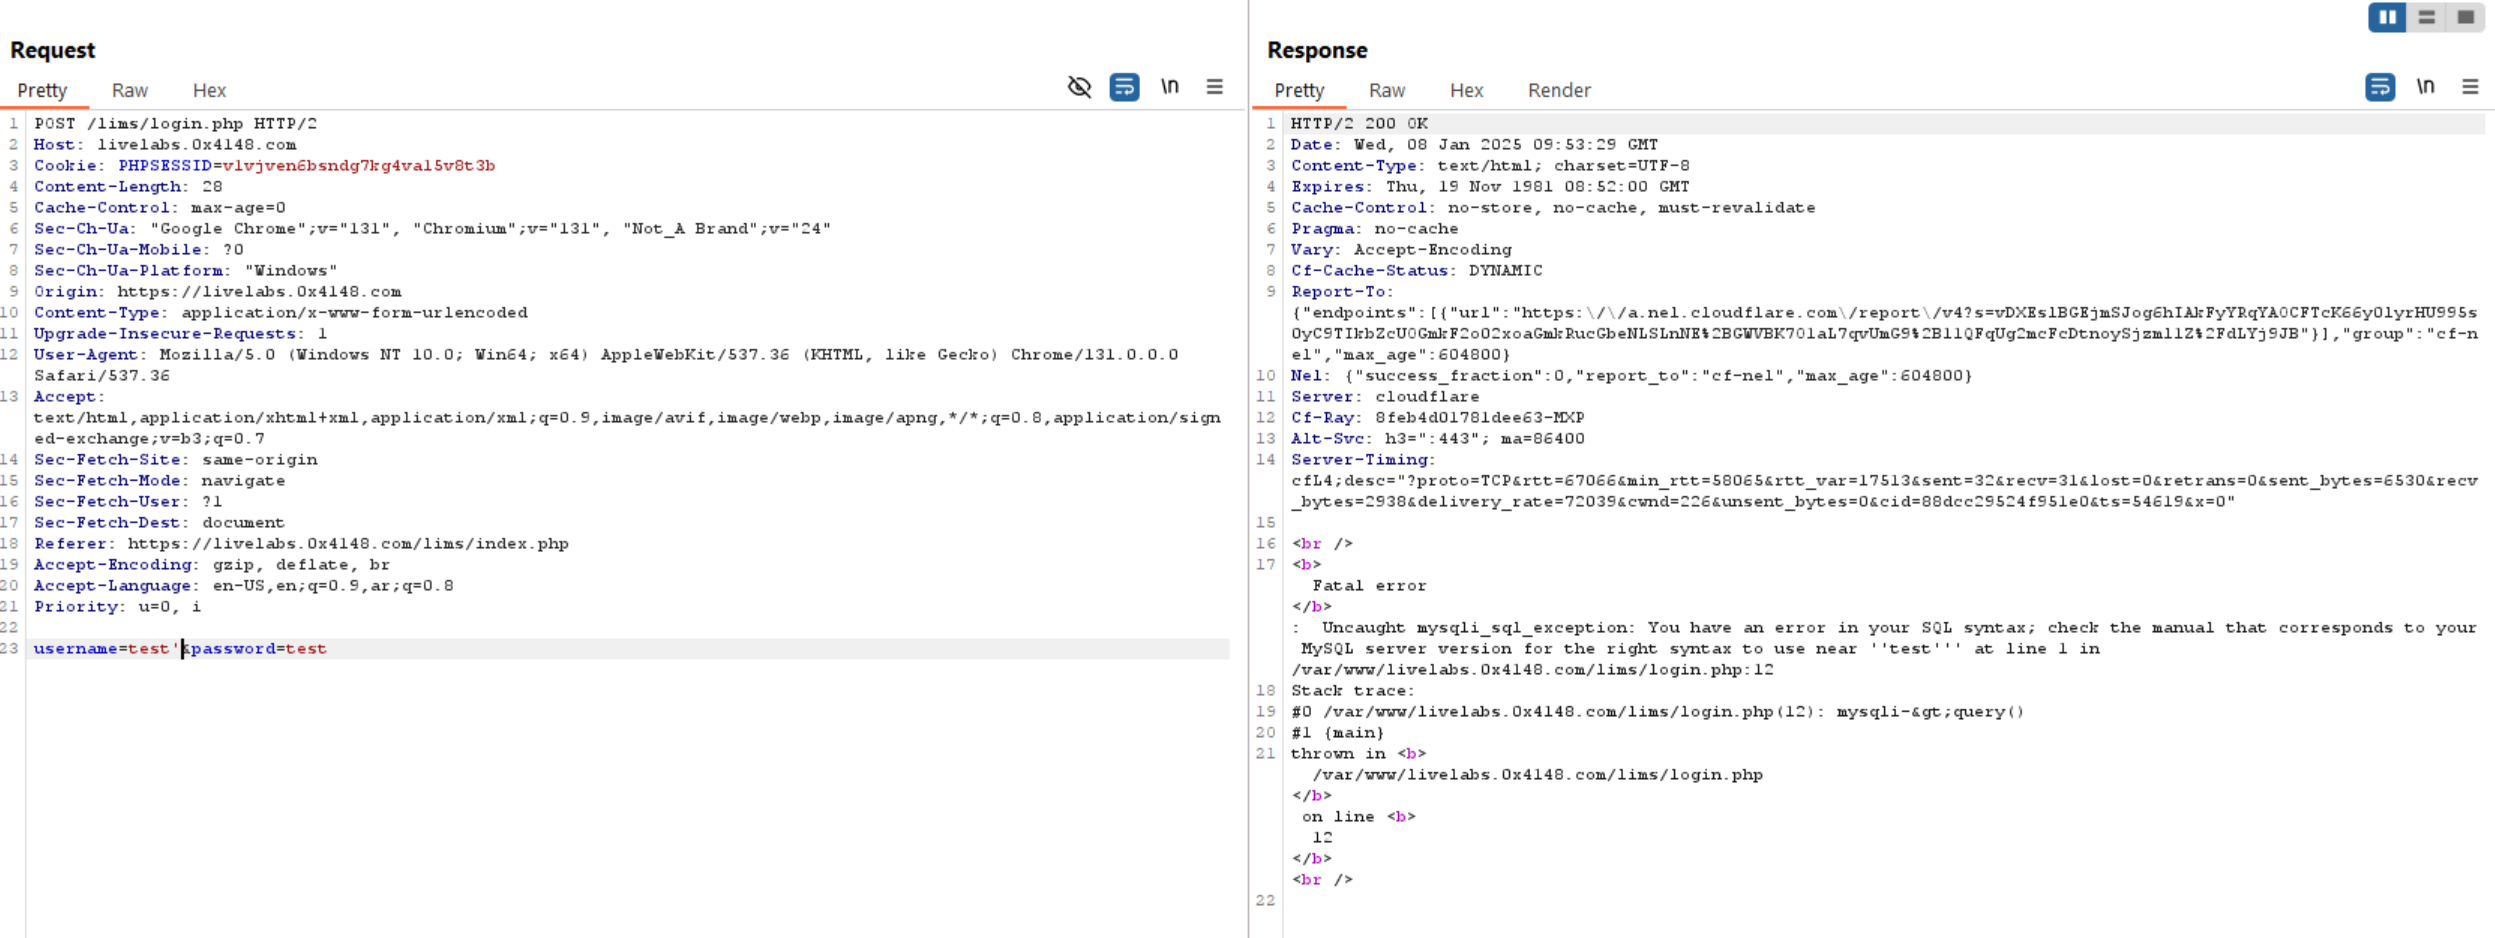Click the Accept-Language header value
The height and width of the screenshot is (938, 2495).
333,586
